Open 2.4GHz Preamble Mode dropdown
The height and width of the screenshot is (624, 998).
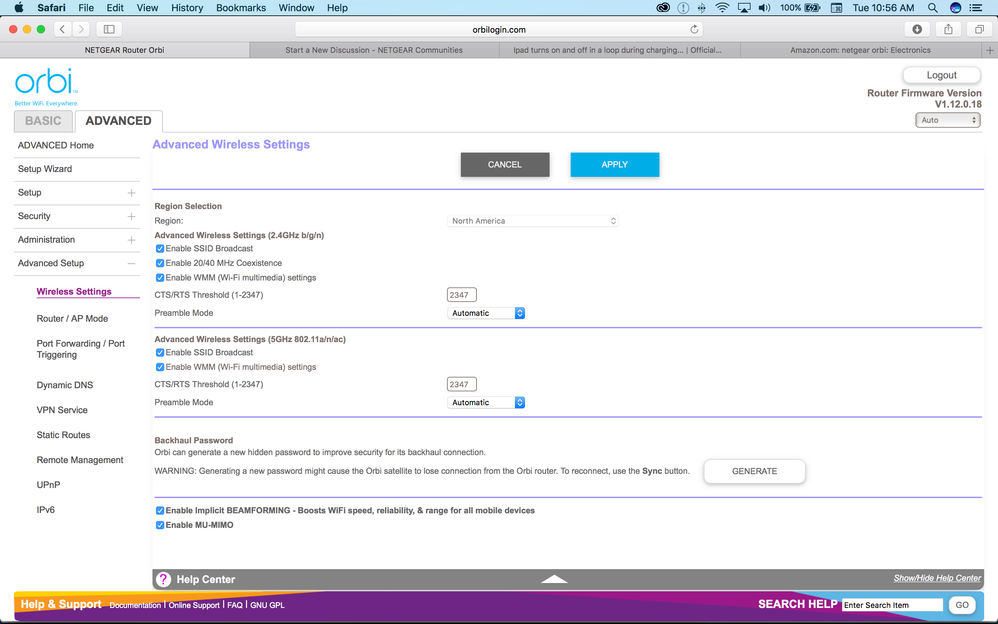[x=486, y=313]
